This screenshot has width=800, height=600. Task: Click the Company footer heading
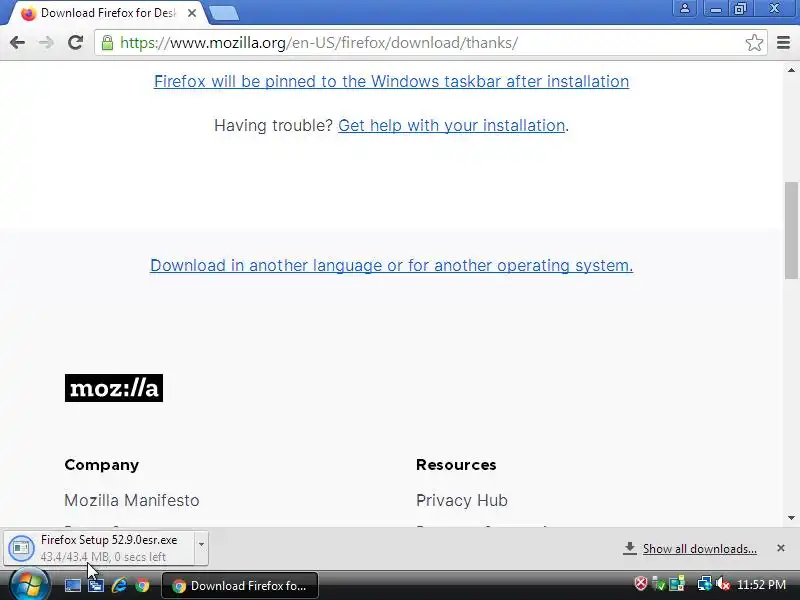pos(102,465)
